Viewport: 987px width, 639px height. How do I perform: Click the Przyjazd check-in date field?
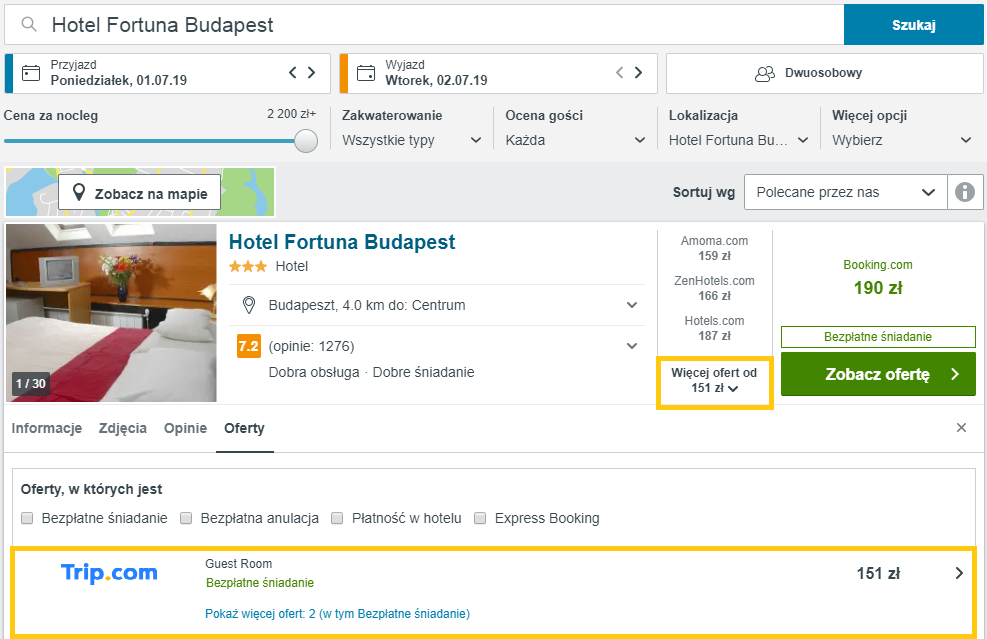(x=167, y=73)
